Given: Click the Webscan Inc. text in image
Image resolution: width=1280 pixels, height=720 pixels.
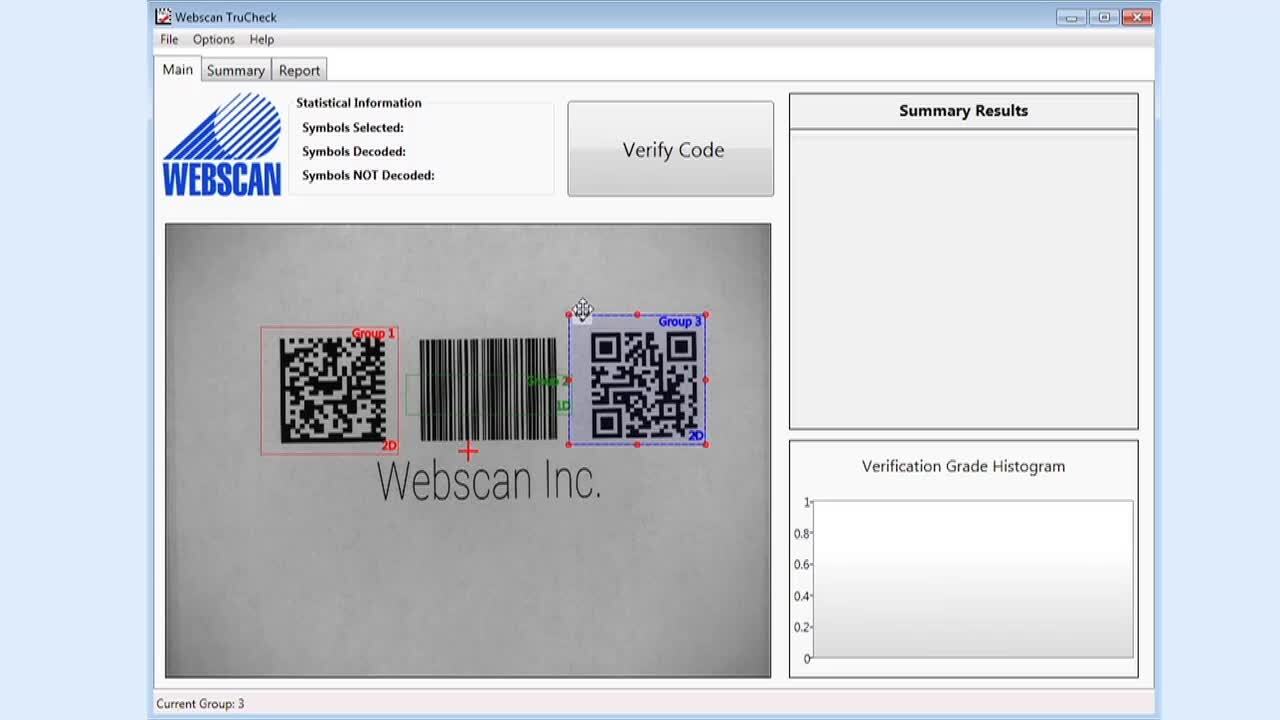Looking at the screenshot, I should 489,481.
